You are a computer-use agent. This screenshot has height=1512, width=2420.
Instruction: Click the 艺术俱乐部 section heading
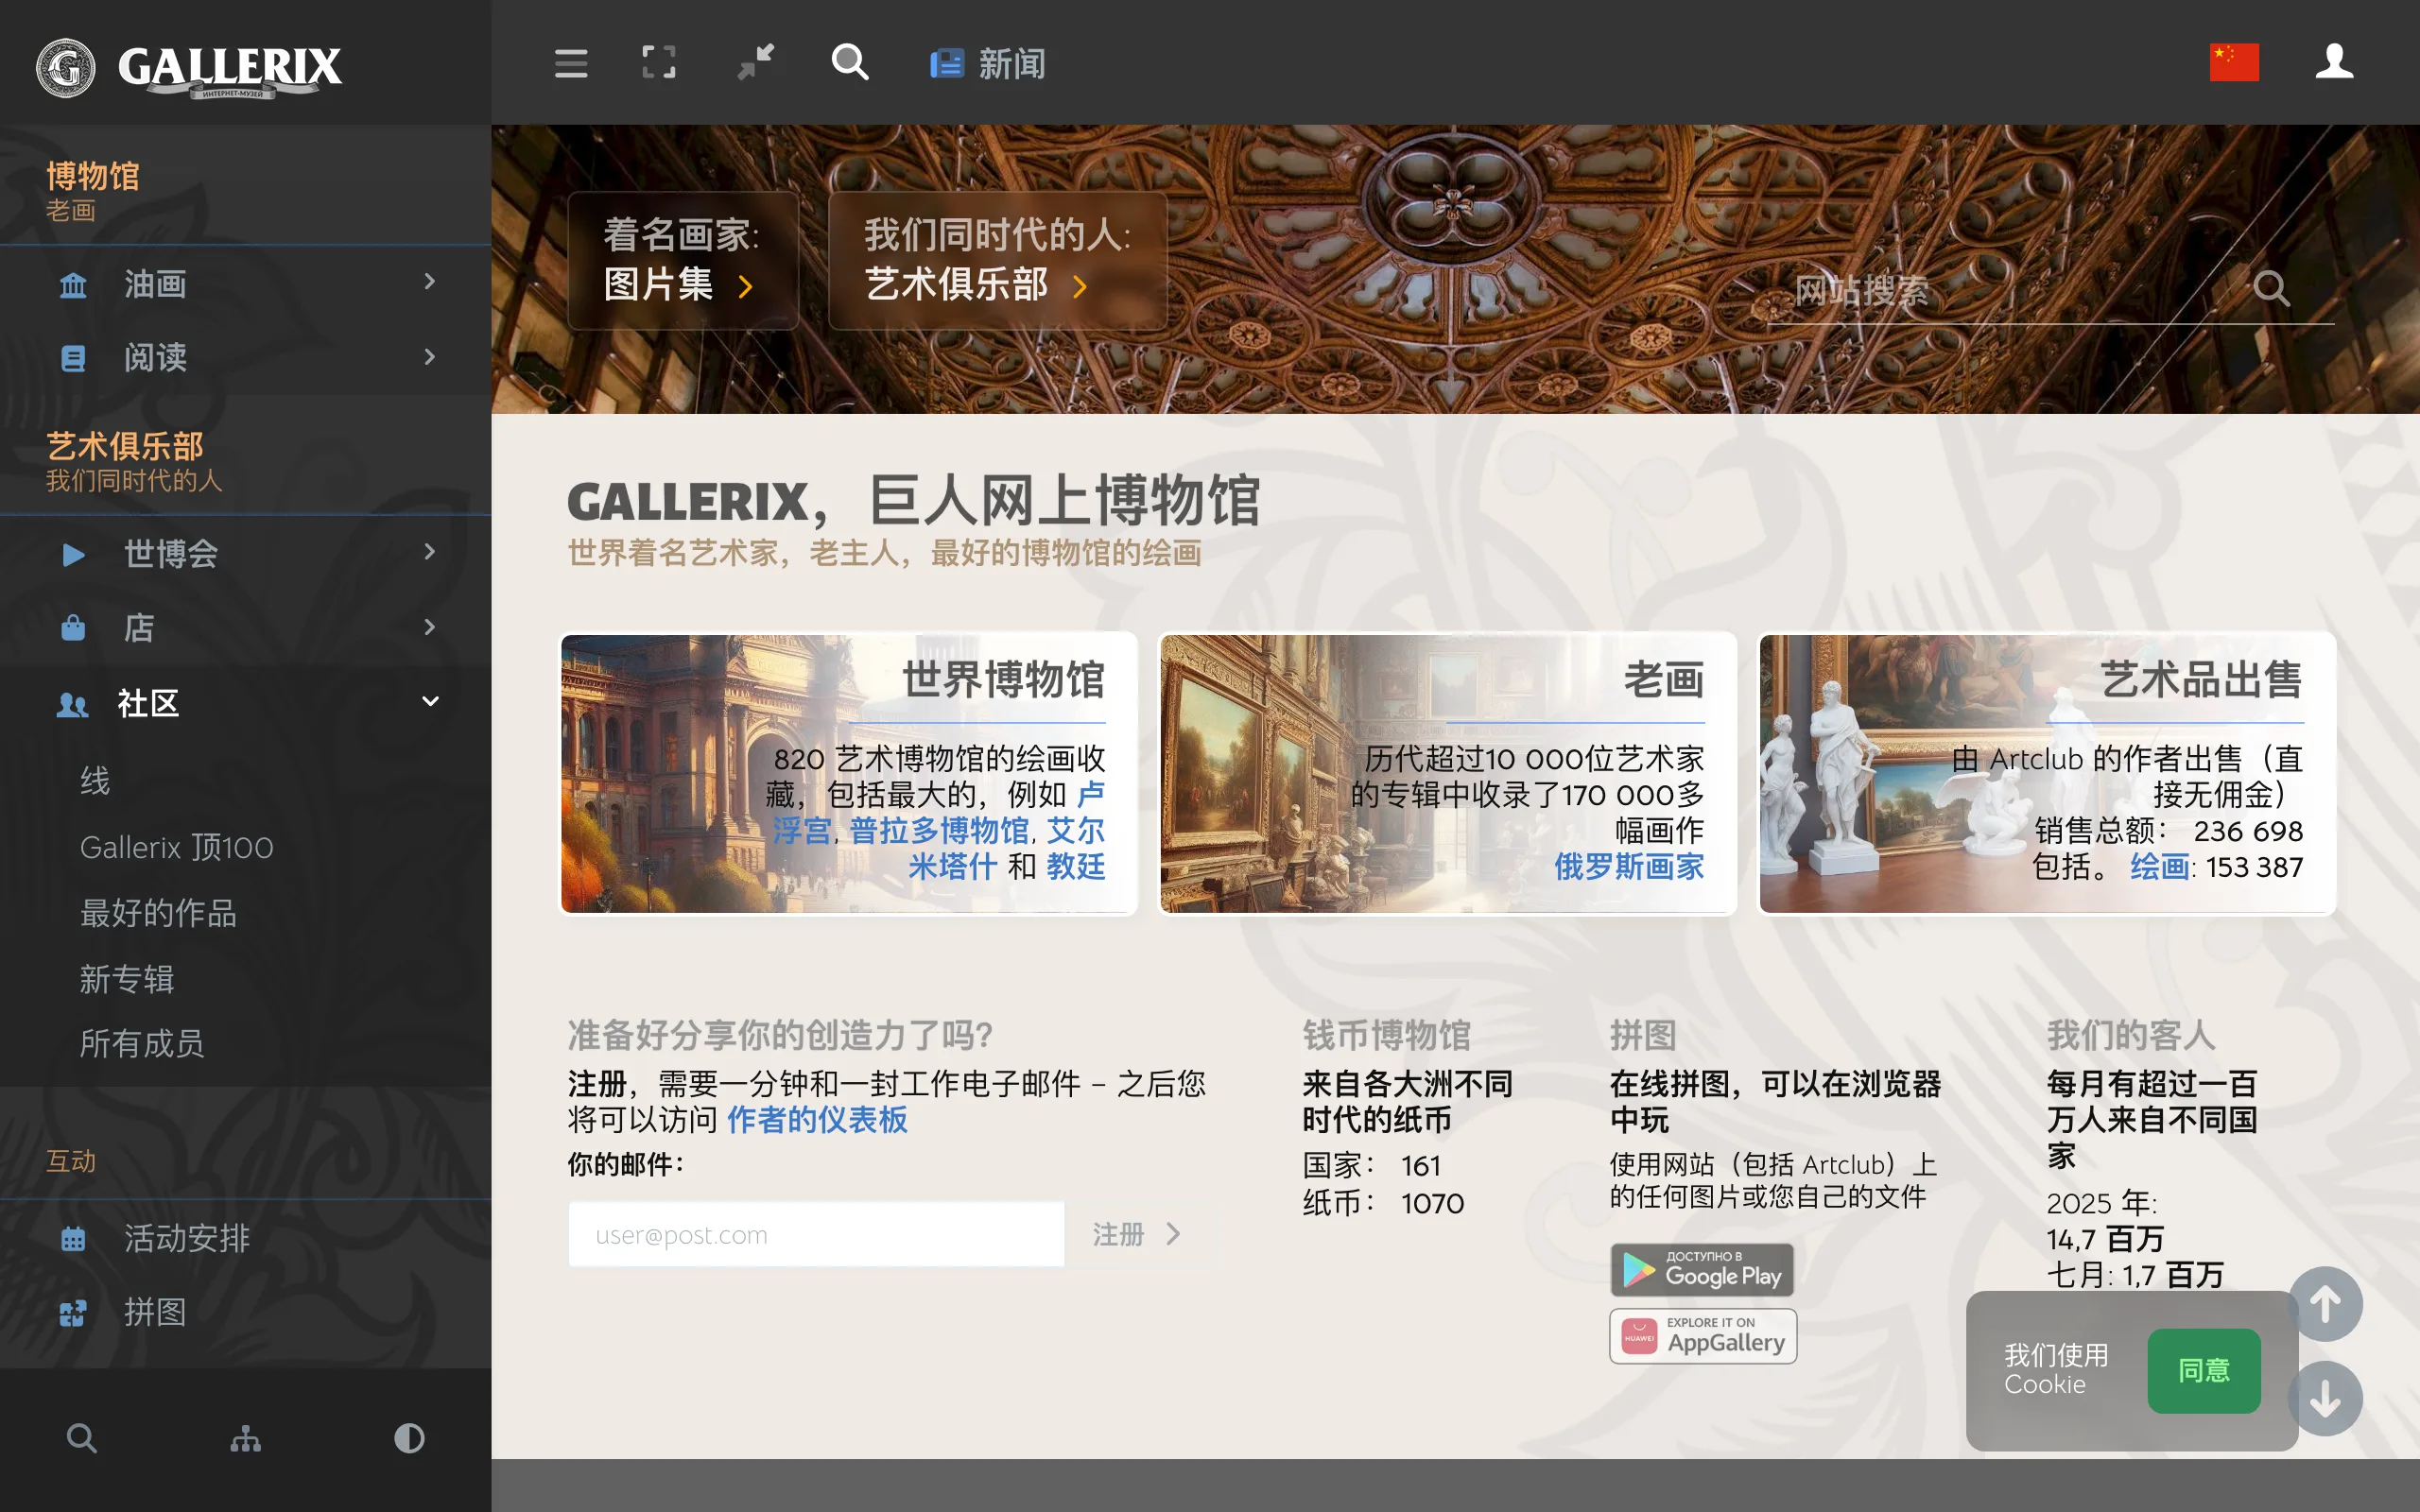coord(133,461)
